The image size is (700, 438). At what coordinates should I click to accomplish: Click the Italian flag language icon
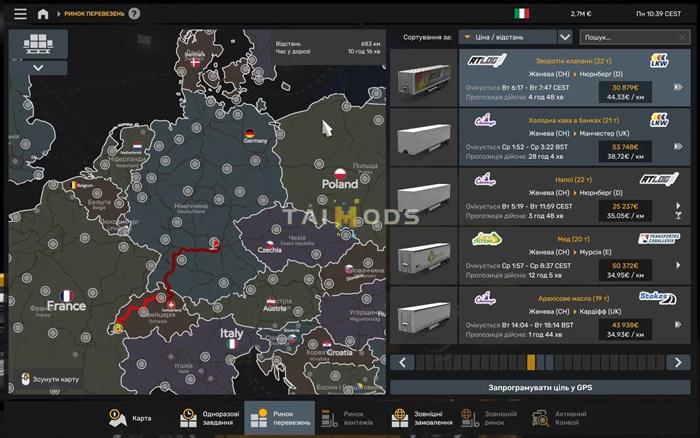click(x=521, y=13)
